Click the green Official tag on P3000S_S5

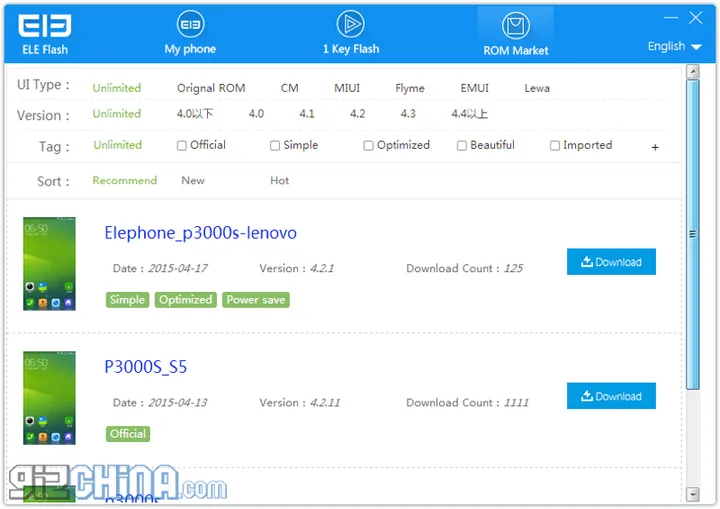(128, 434)
